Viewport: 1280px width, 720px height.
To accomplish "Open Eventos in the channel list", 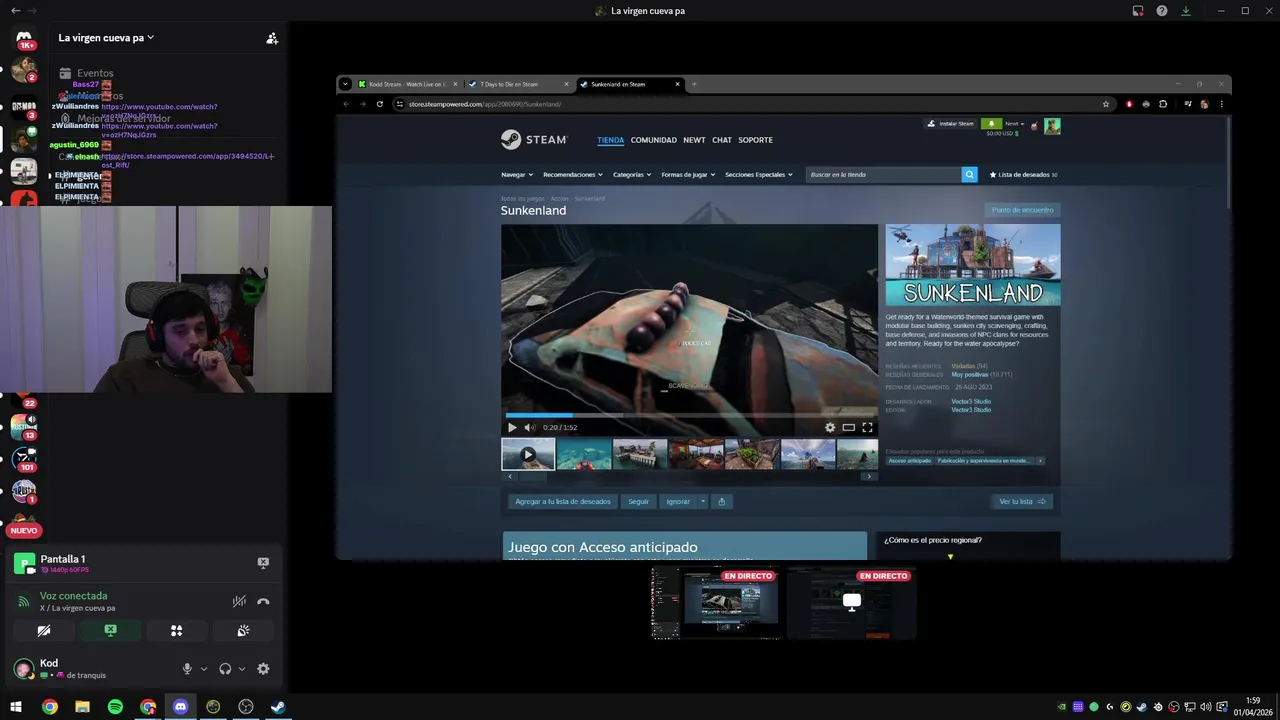I will [x=95, y=73].
